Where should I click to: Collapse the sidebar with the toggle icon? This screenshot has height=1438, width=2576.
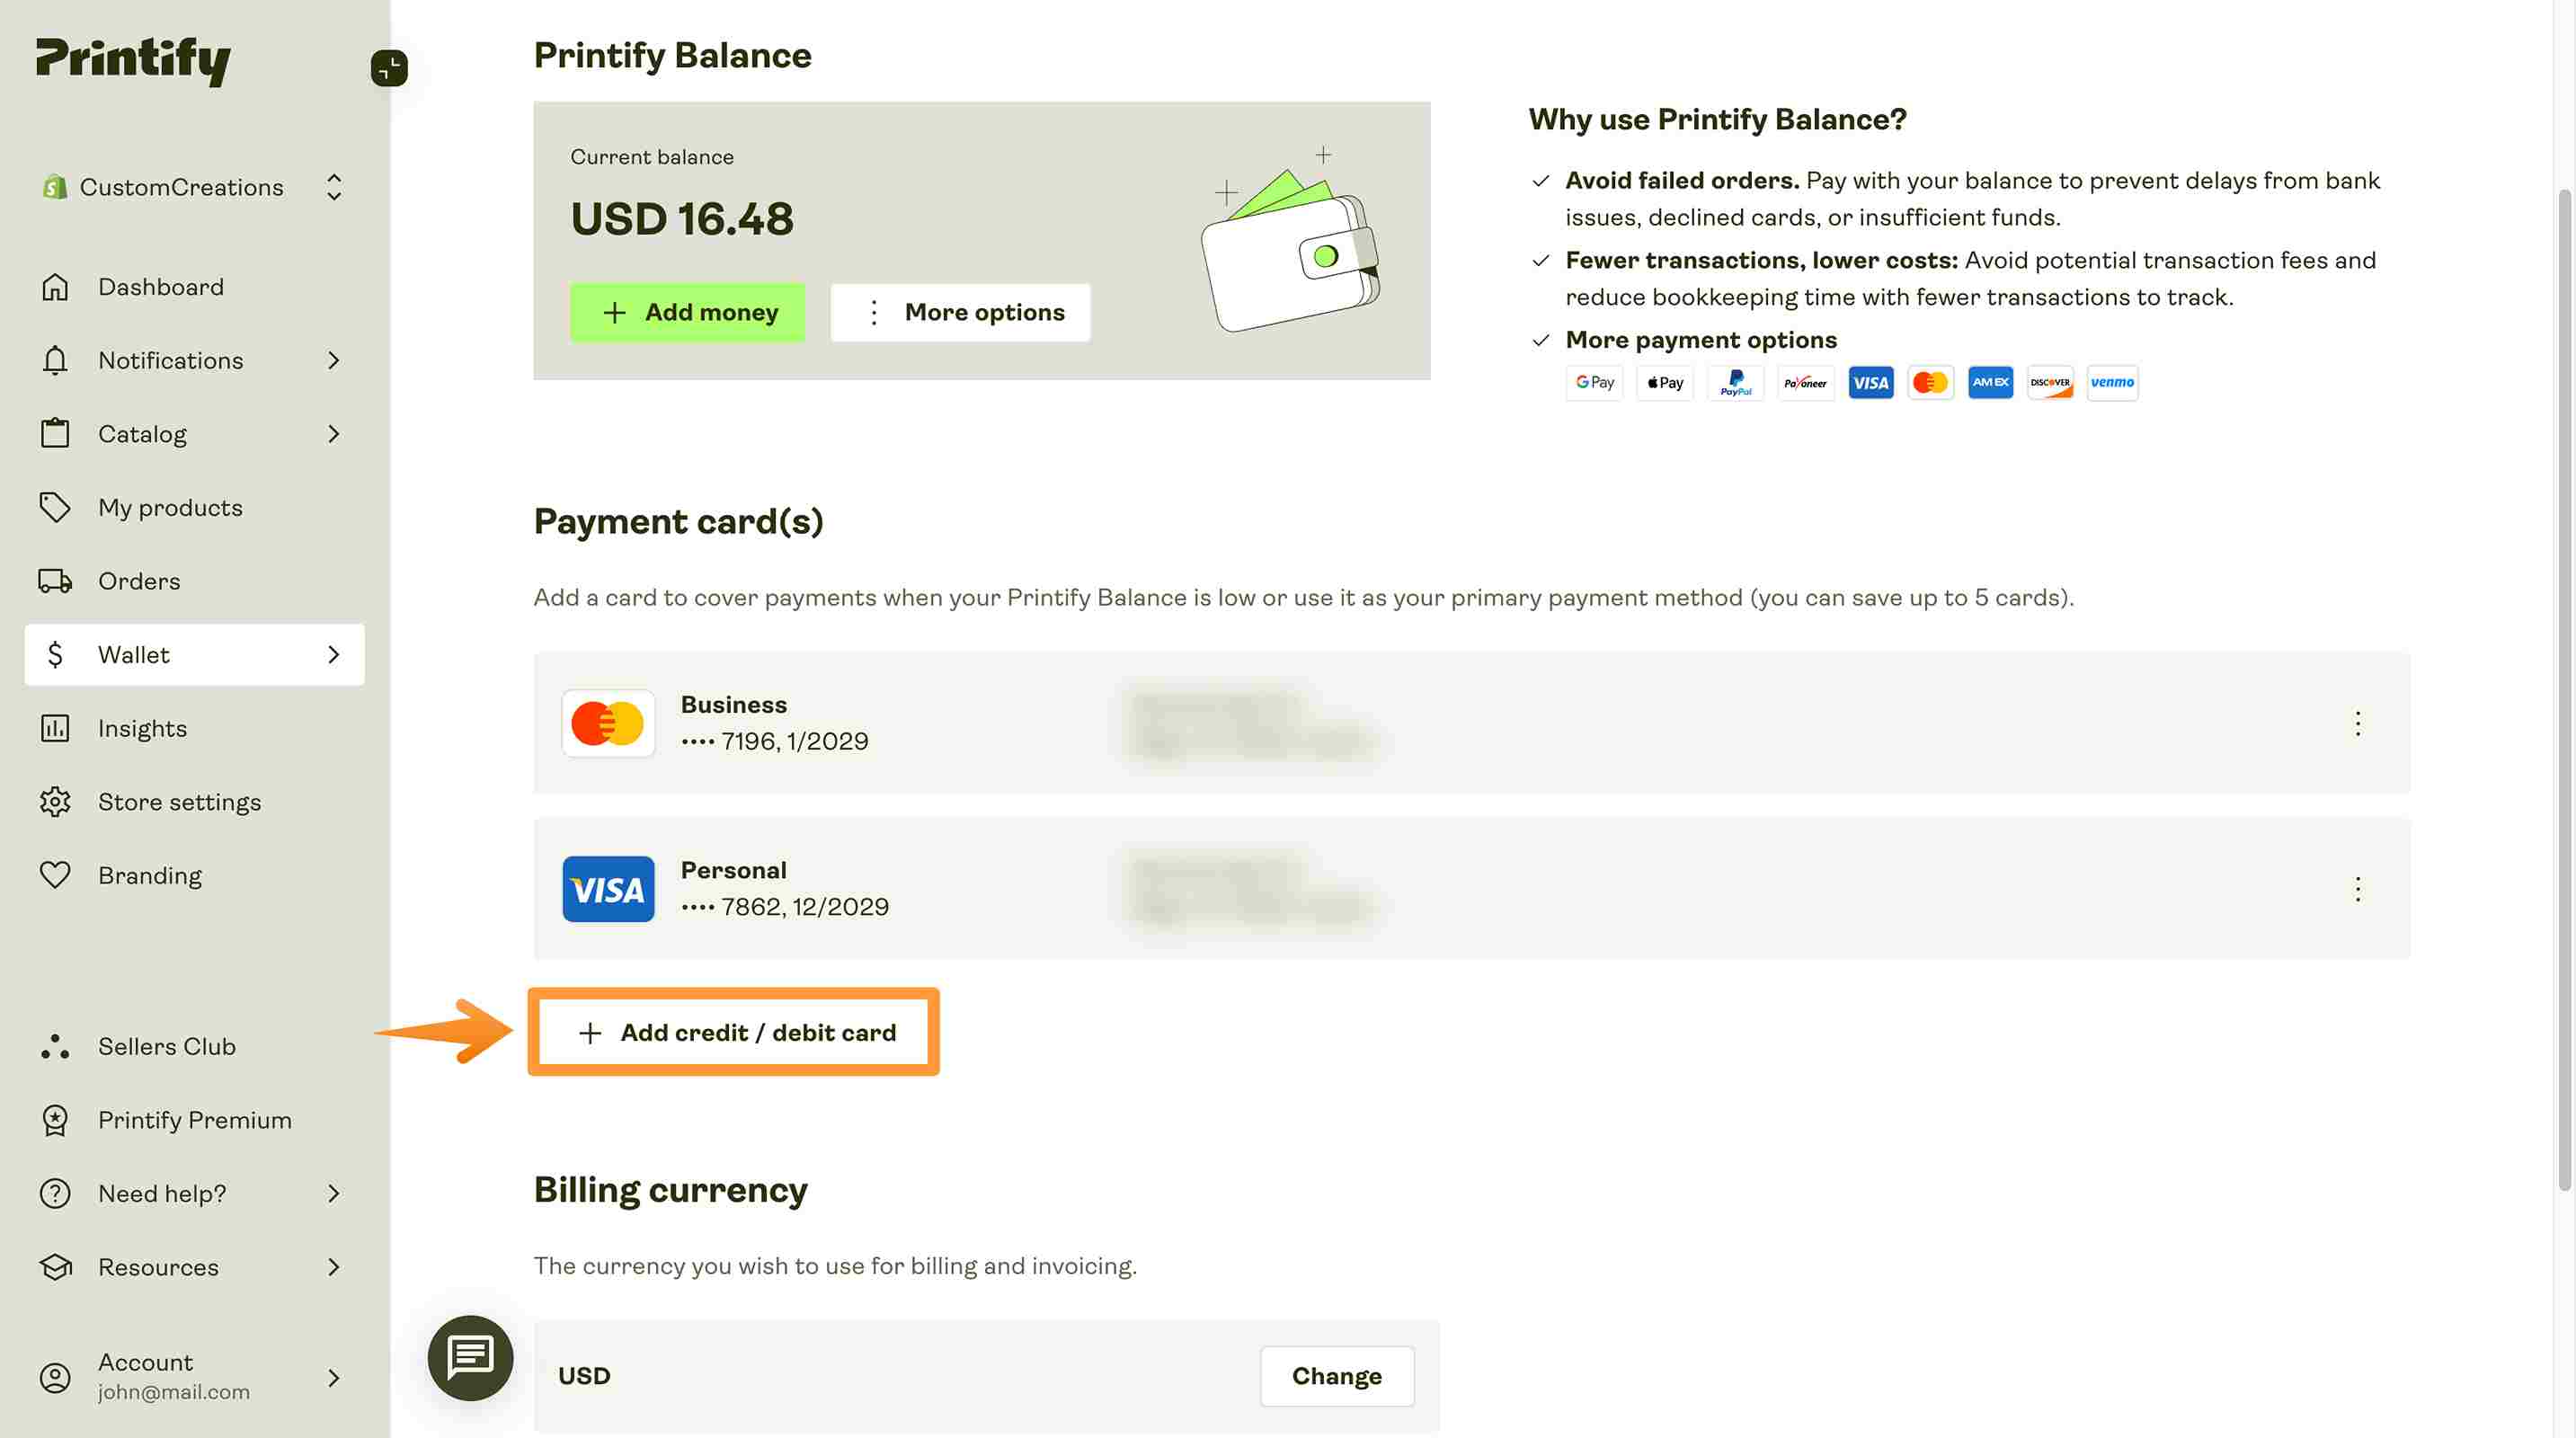pyautogui.click(x=389, y=68)
